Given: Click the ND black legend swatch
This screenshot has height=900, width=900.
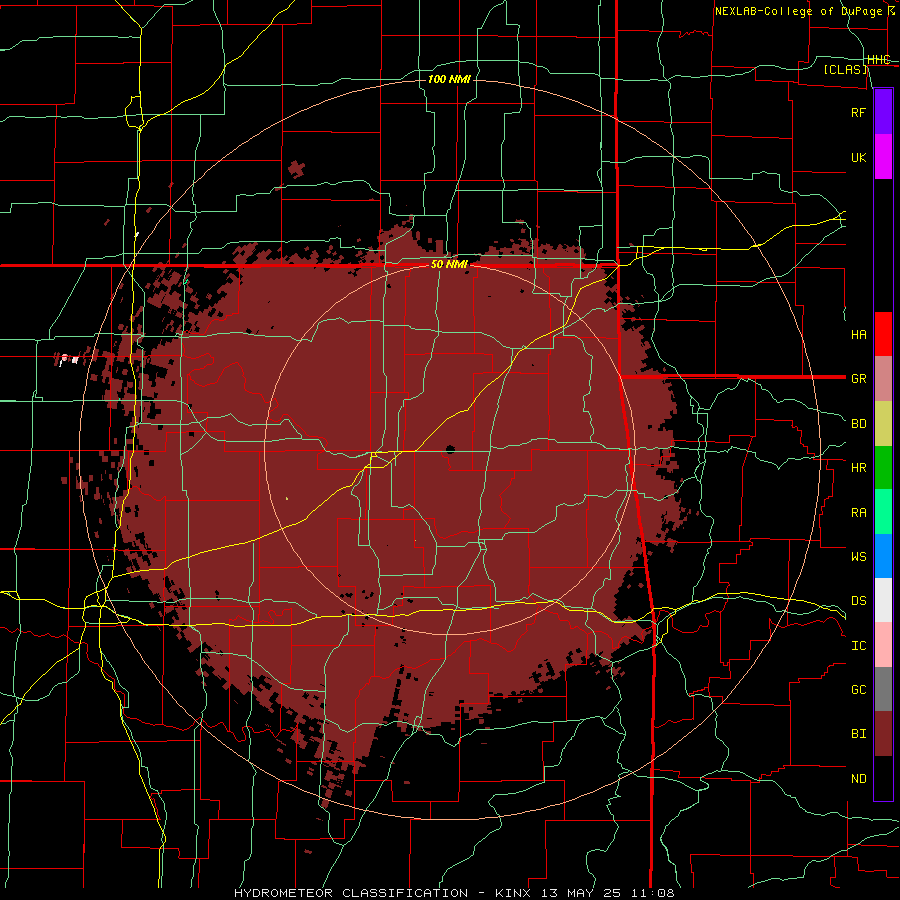Looking at the screenshot, I should 883,778.
